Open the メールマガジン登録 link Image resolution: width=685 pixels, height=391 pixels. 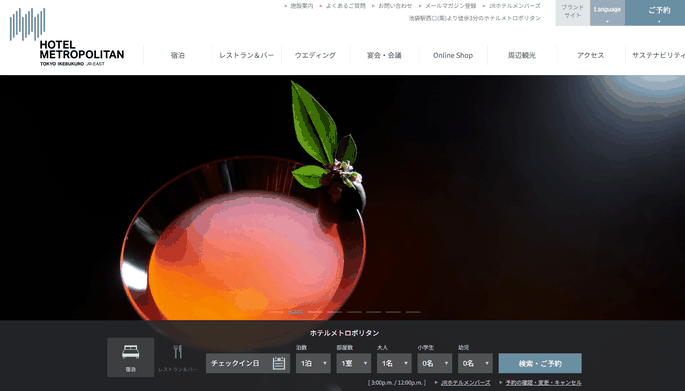point(450,6)
